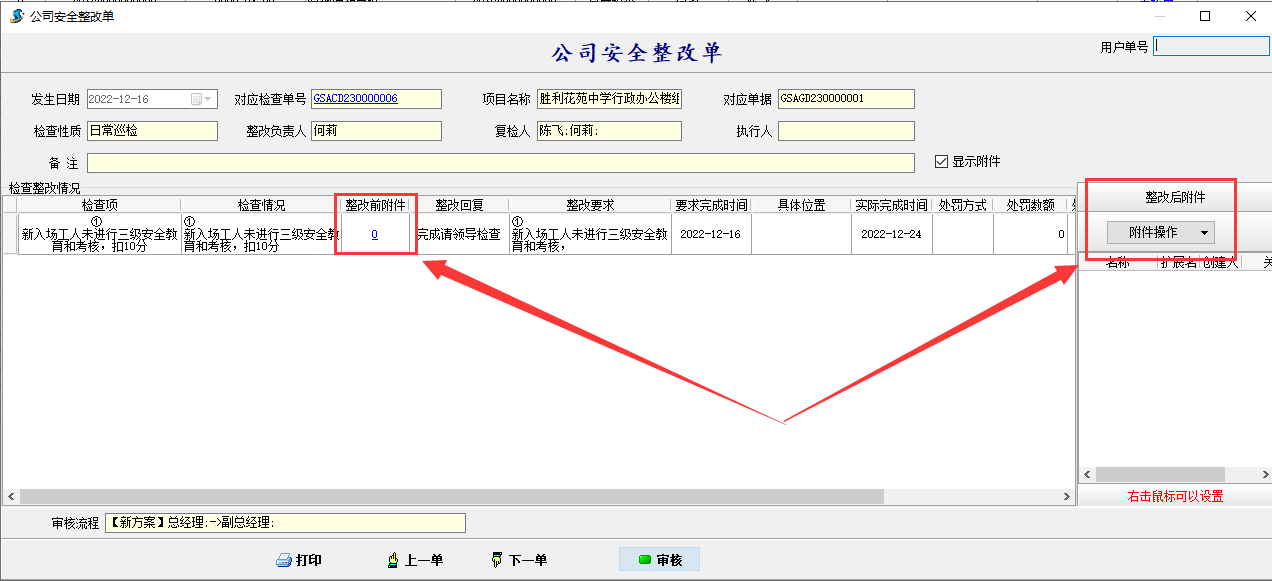Toggle the 显示附件 checkbox
1272x581 pixels.
(940, 161)
